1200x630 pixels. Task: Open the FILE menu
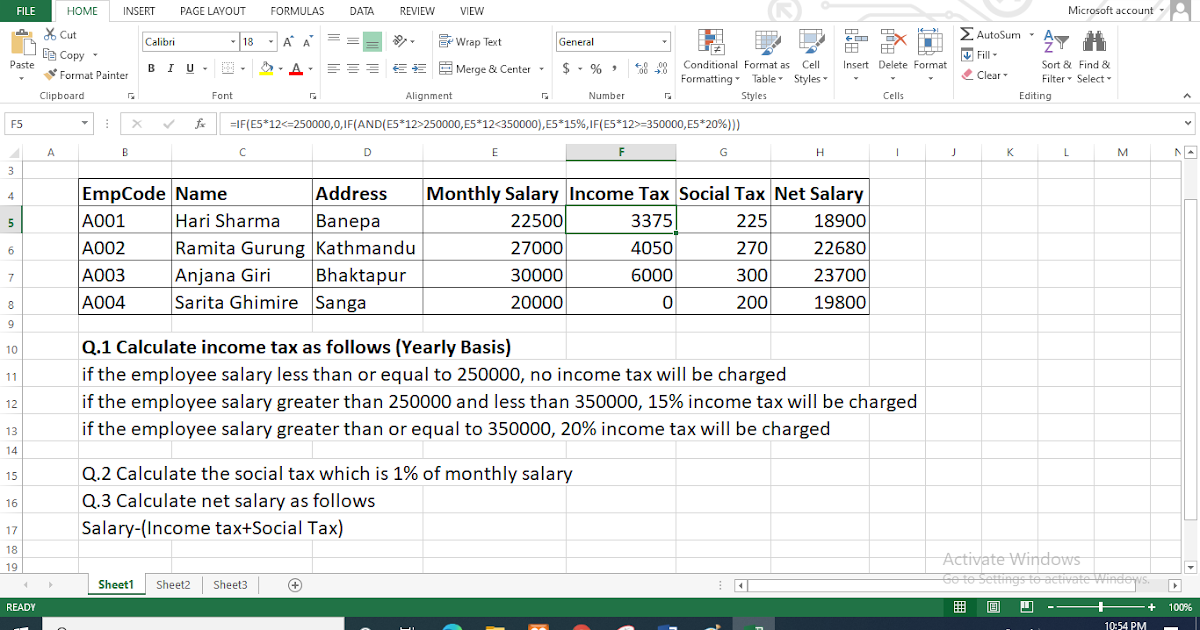25,11
